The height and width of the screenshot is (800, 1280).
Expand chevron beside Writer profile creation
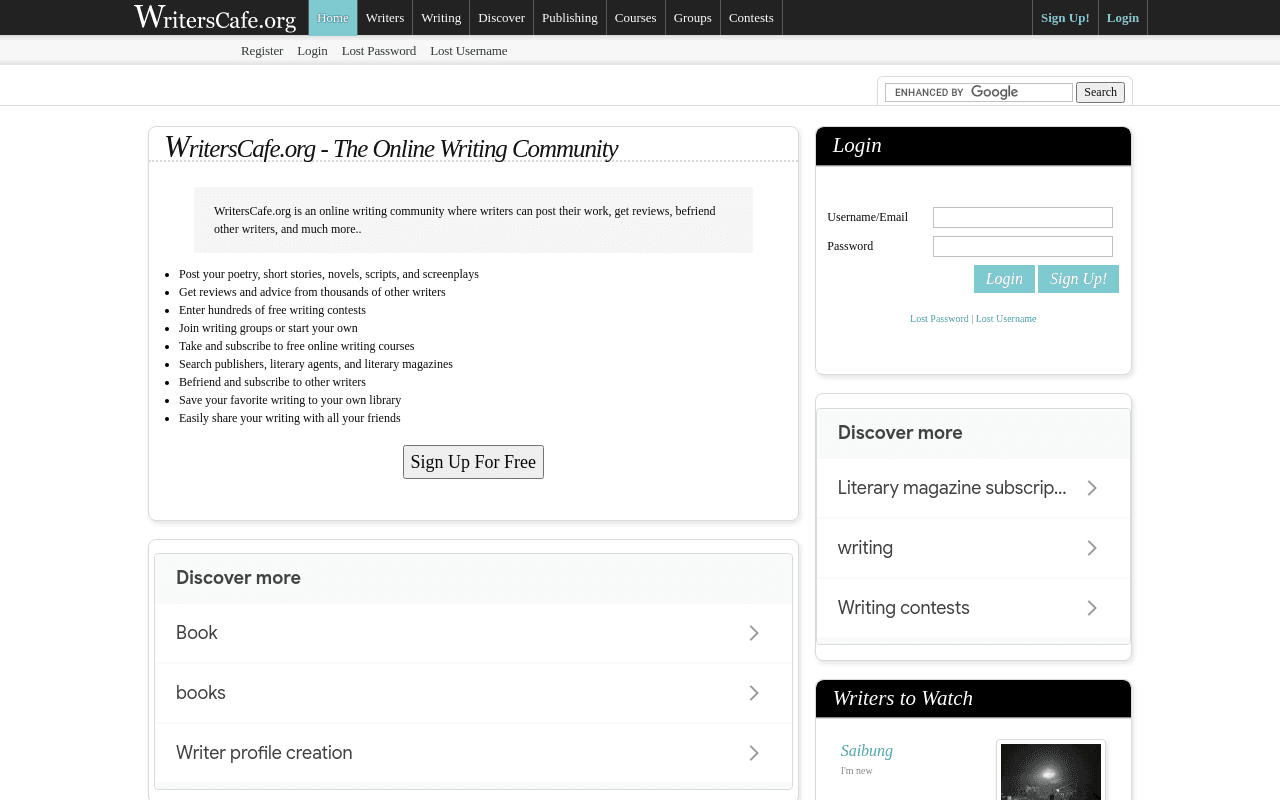point(754,753)
